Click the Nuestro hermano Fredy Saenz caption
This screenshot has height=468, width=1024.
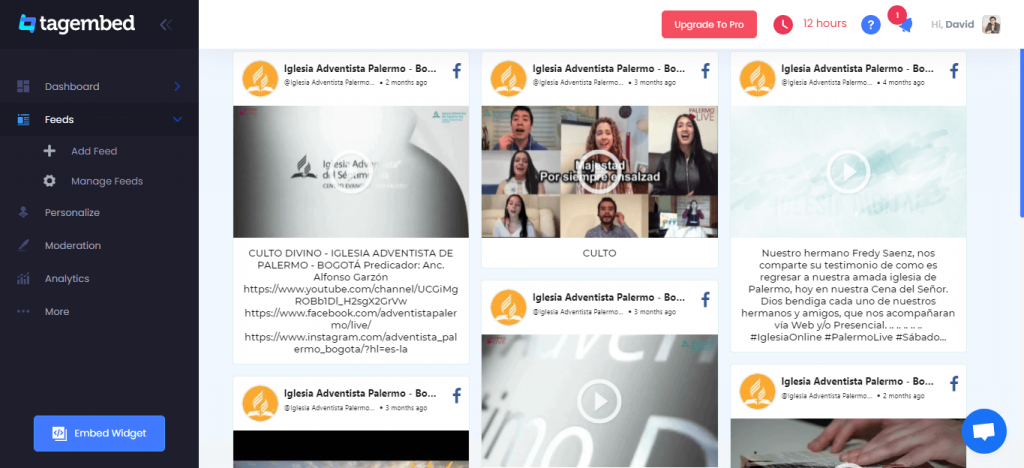click(x=848, y=294)
